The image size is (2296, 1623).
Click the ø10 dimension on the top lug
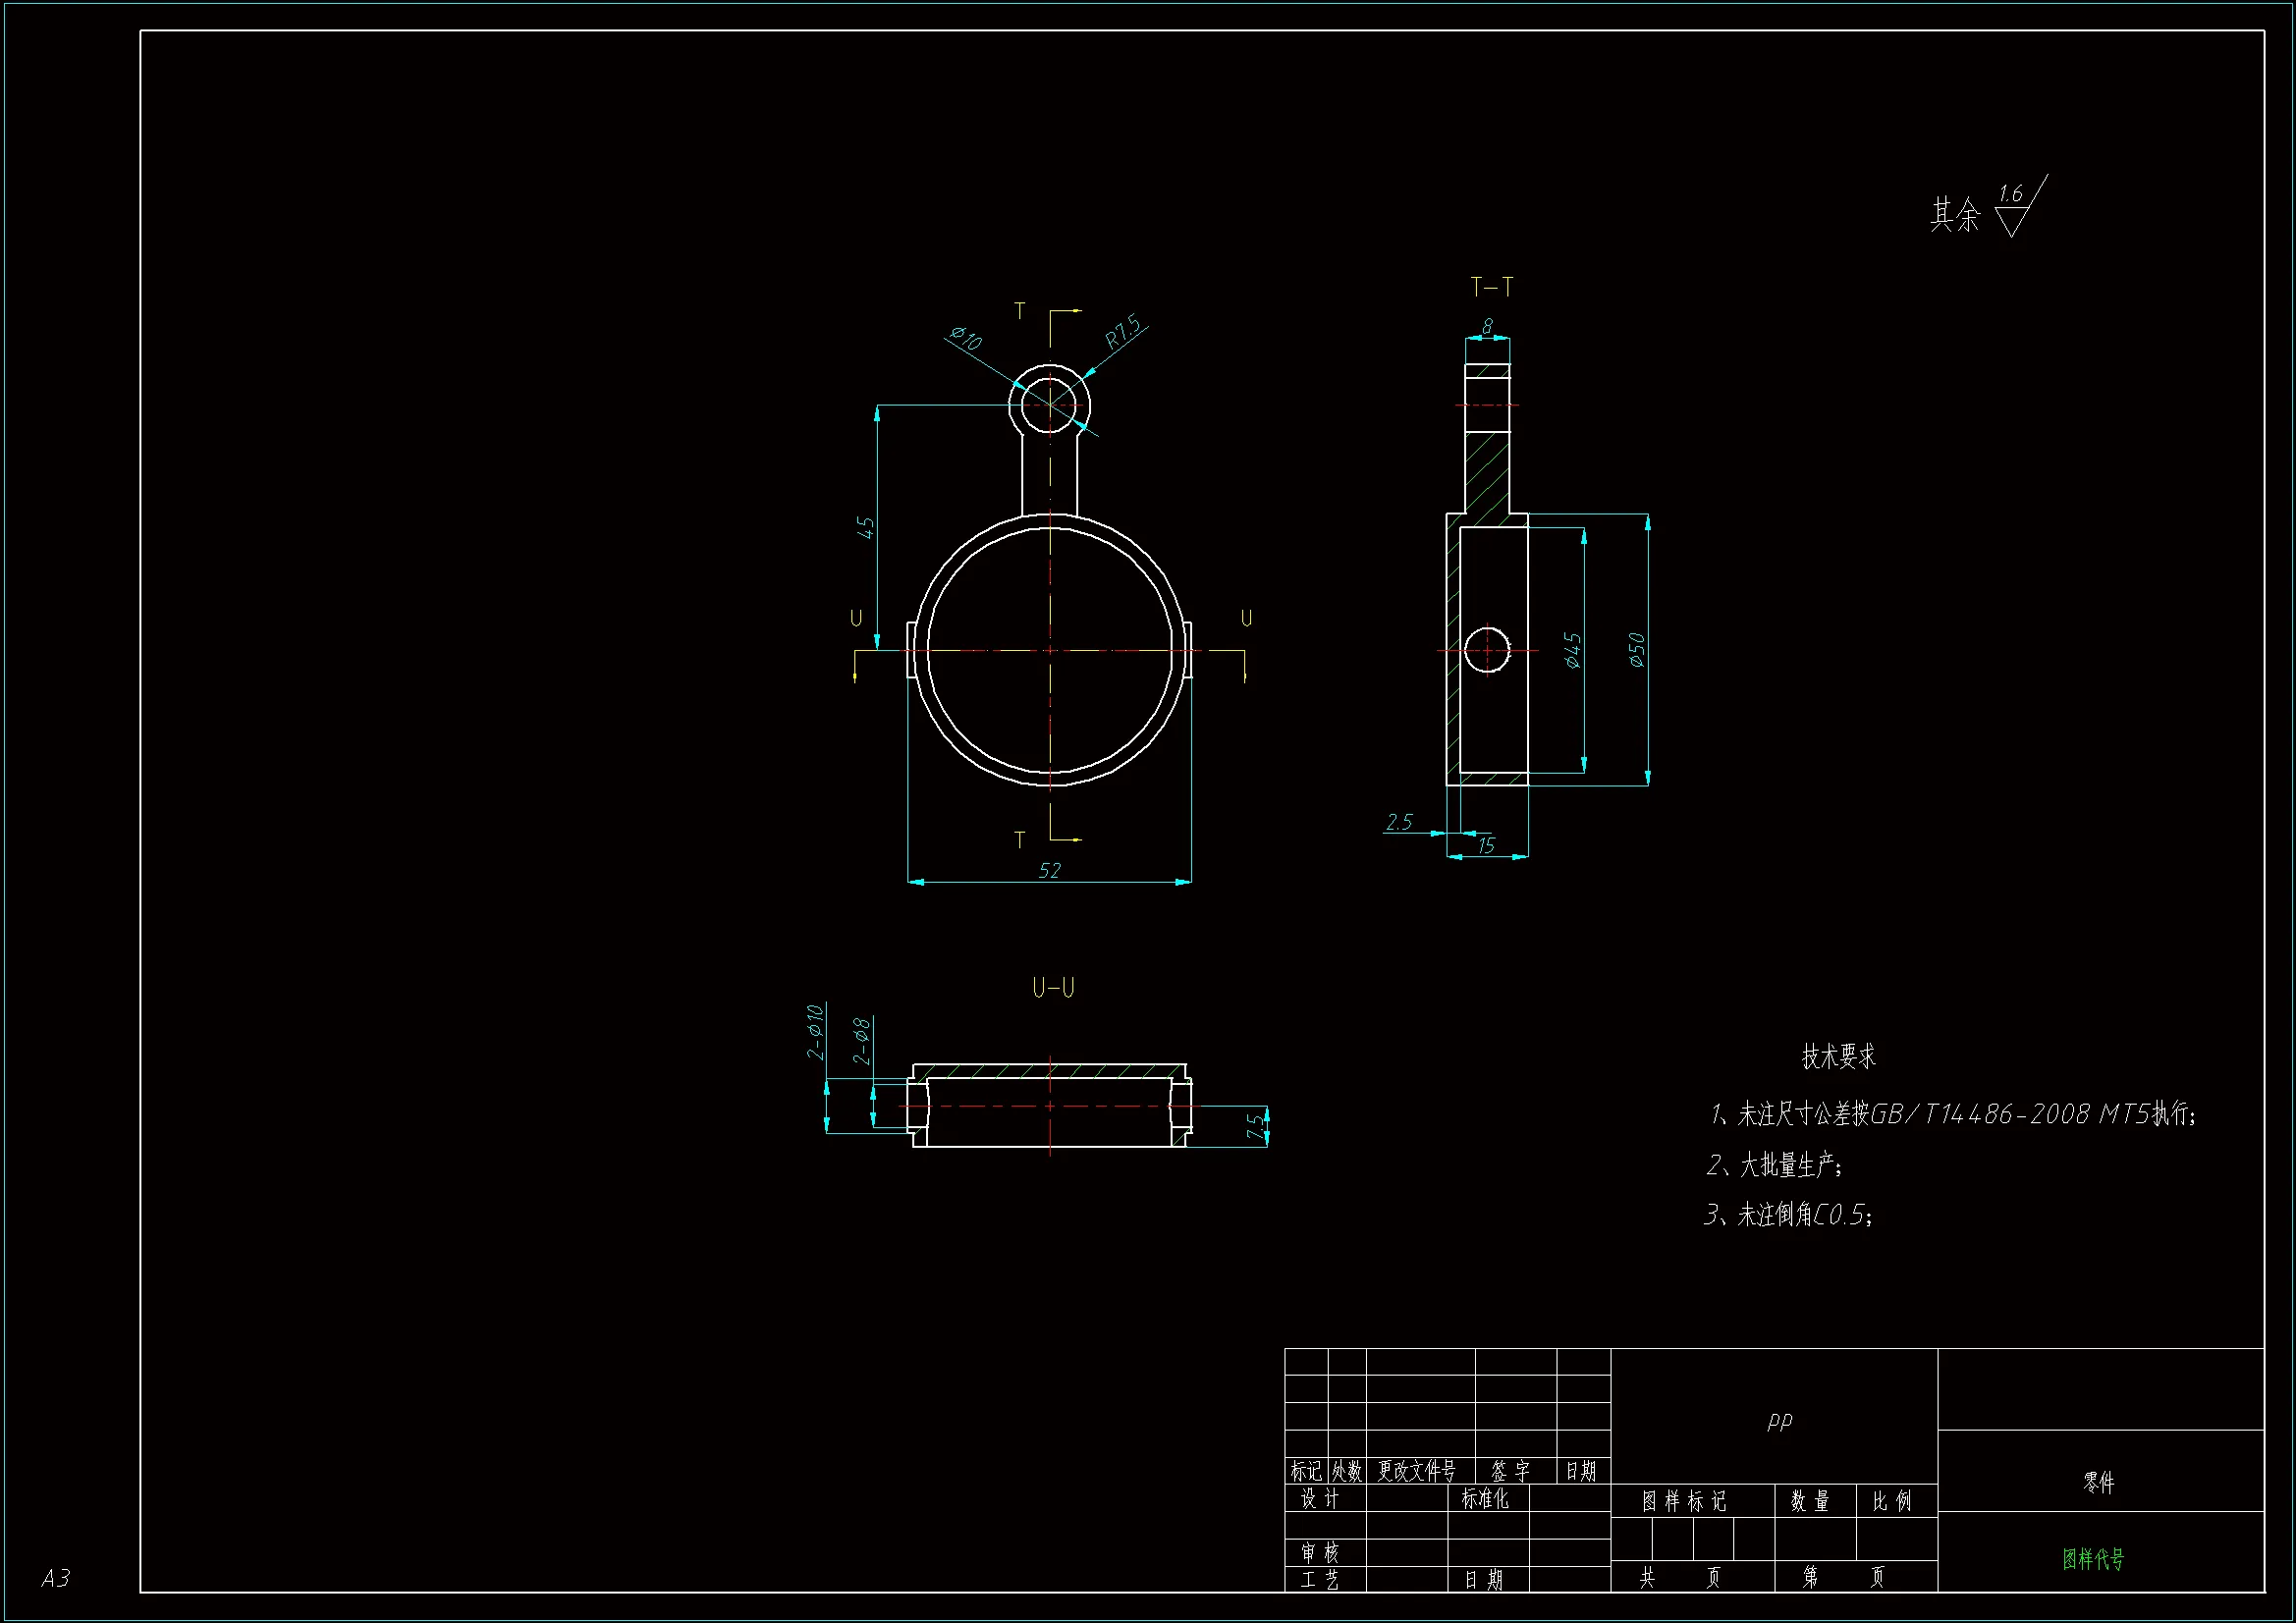click(965, 338)
